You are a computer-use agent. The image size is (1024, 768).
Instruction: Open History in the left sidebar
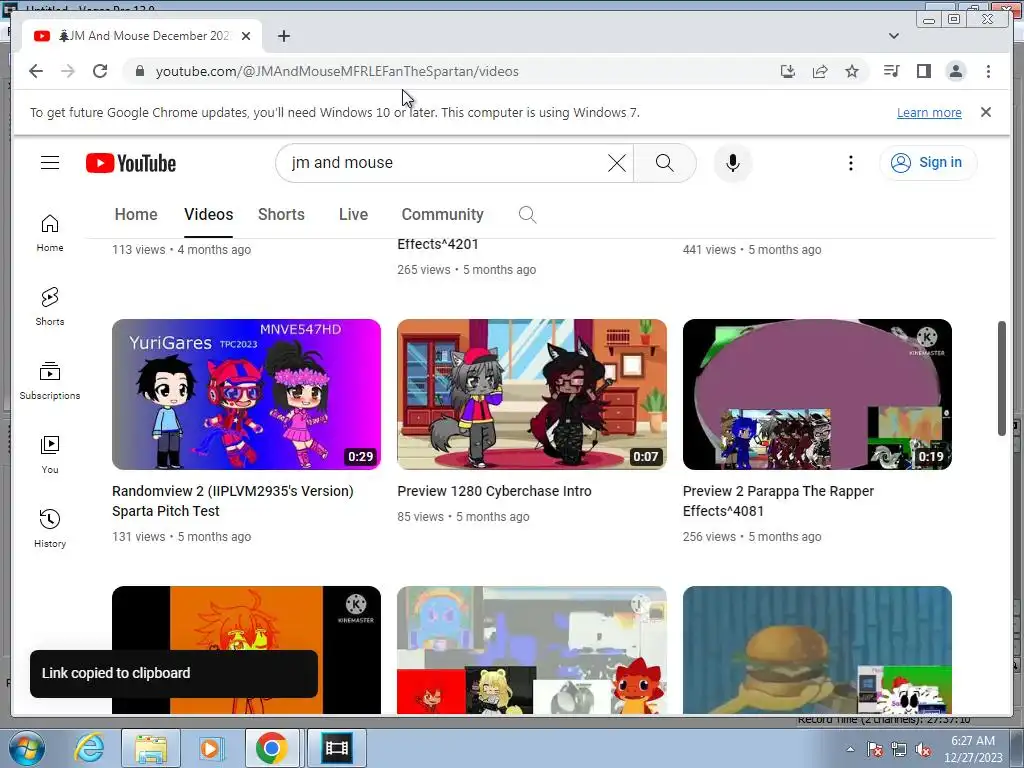click(x=50, y=528)
